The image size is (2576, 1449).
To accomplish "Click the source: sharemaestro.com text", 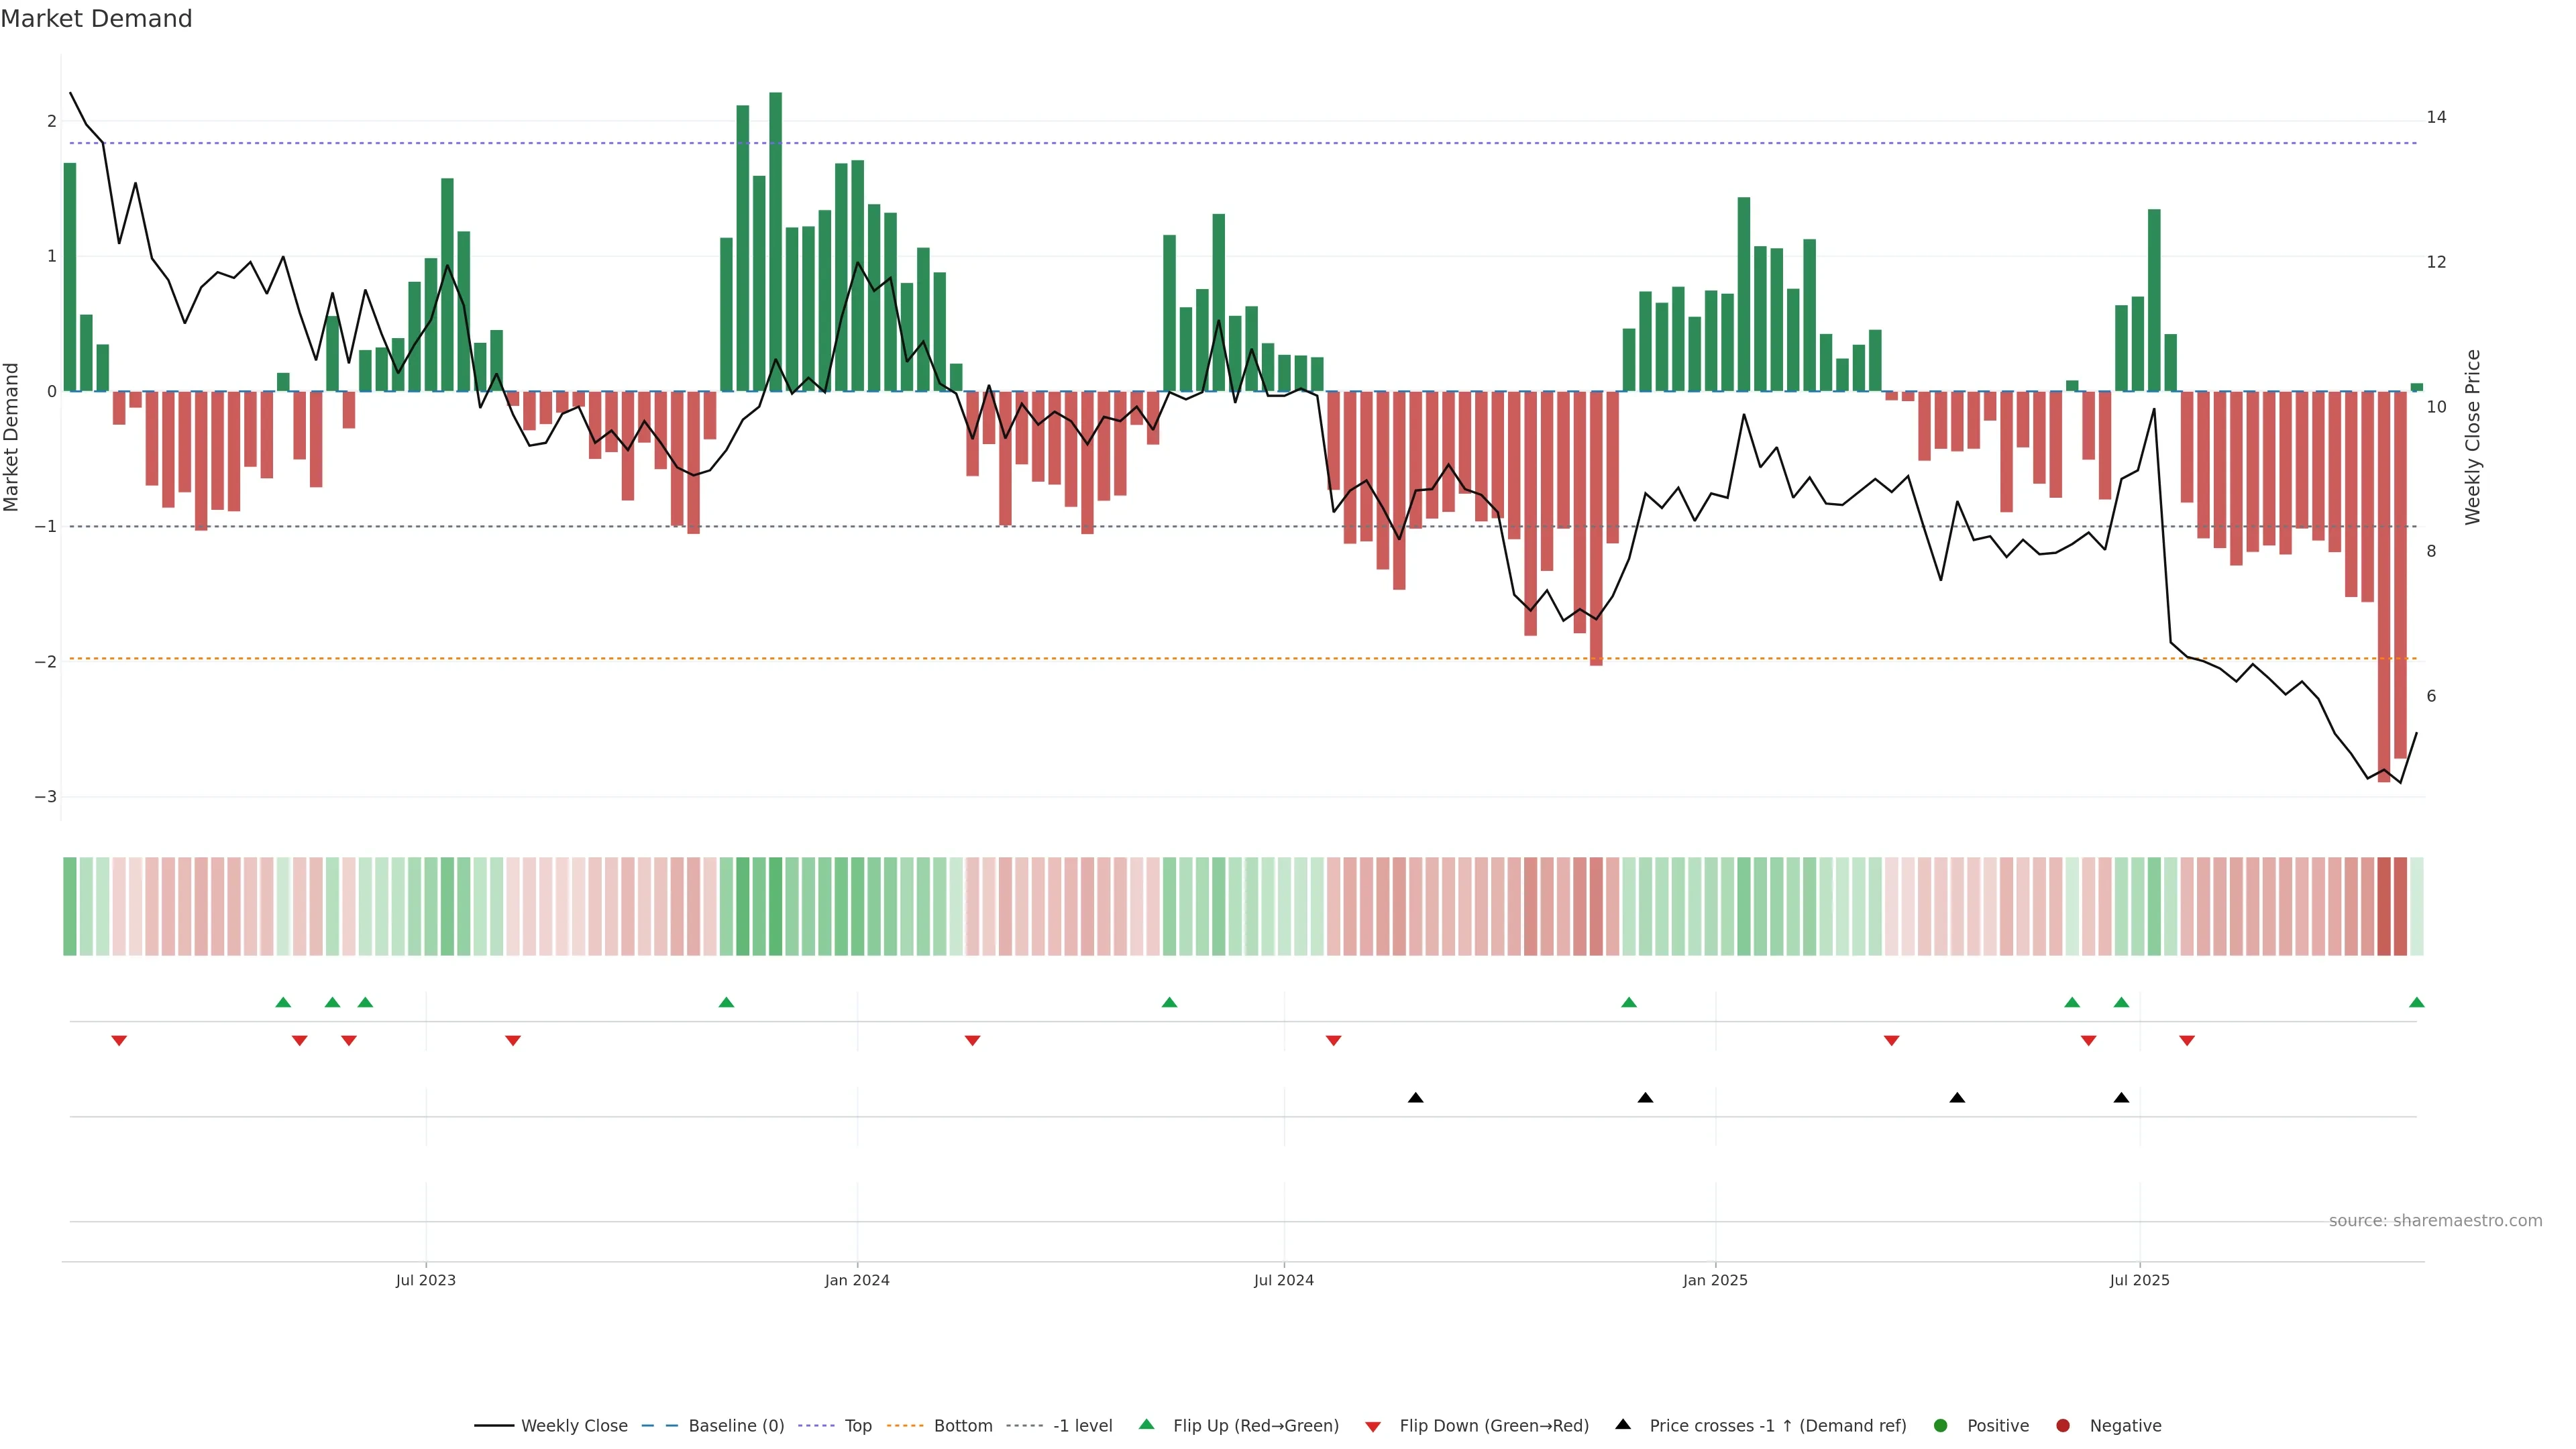I will coord(2435,1220).
